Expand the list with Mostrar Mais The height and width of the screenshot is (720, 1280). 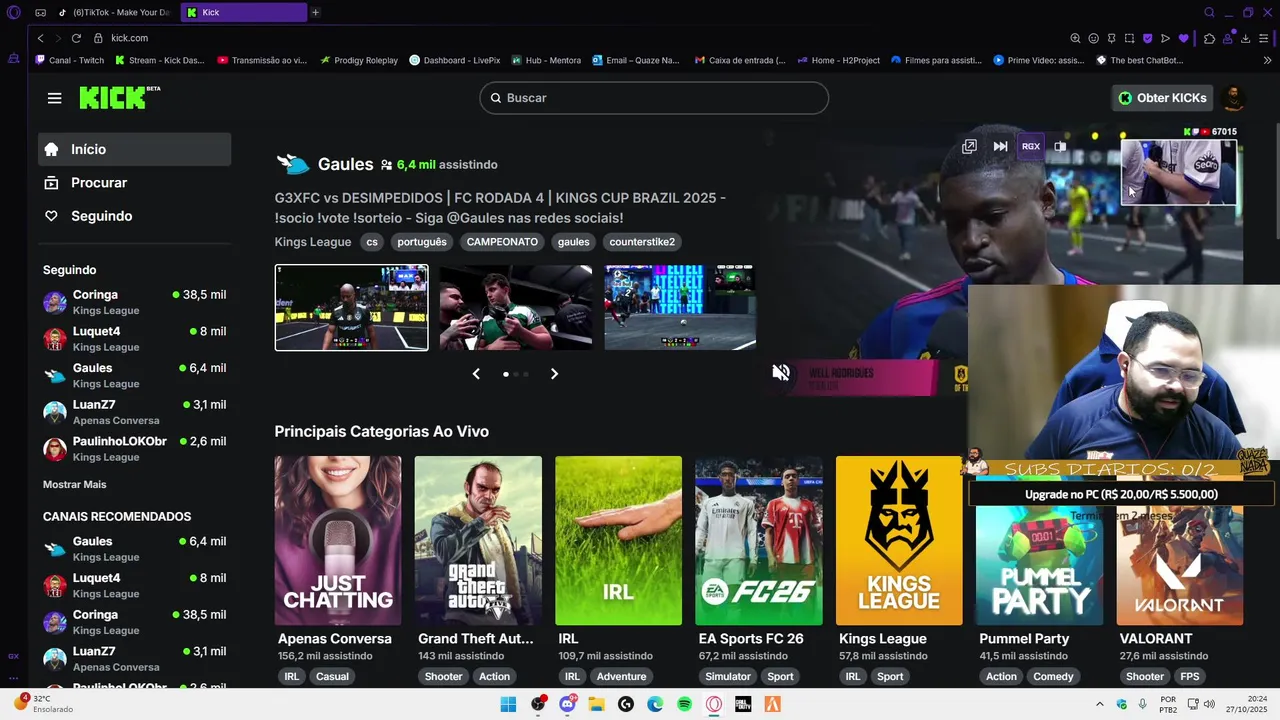tap(74, 484)
